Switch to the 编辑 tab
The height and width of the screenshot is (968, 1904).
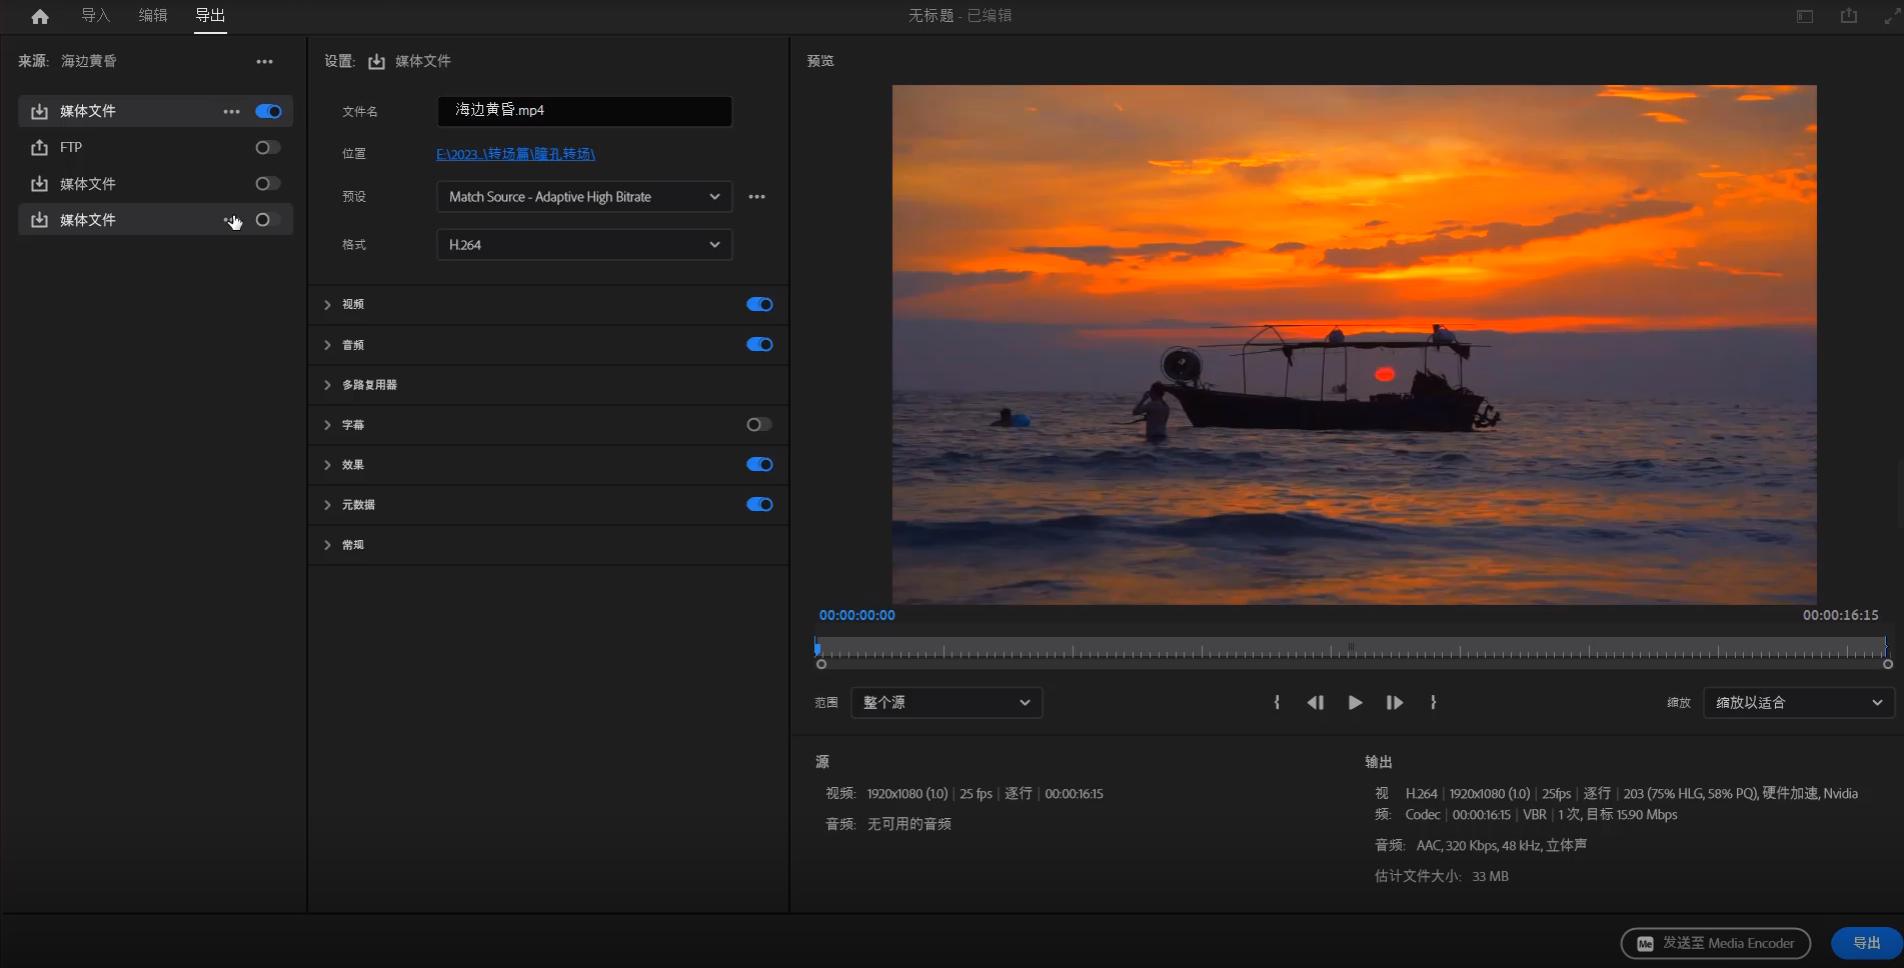(x=153, y=16)
